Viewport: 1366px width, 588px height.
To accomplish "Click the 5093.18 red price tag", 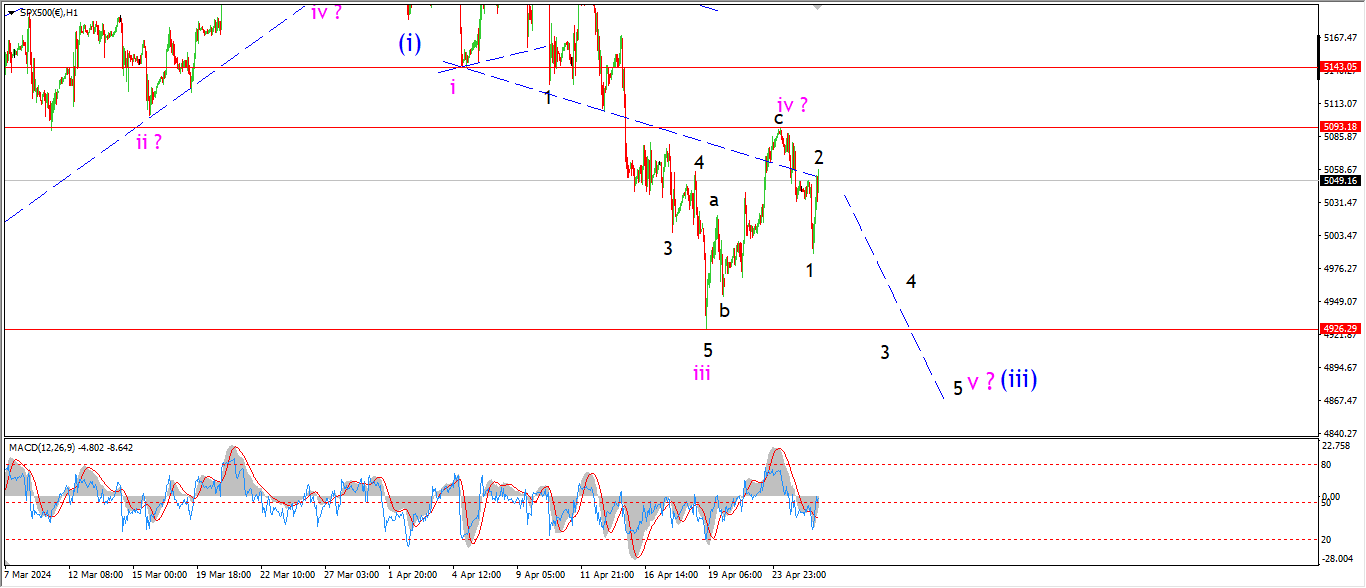I will [1339, 127].
